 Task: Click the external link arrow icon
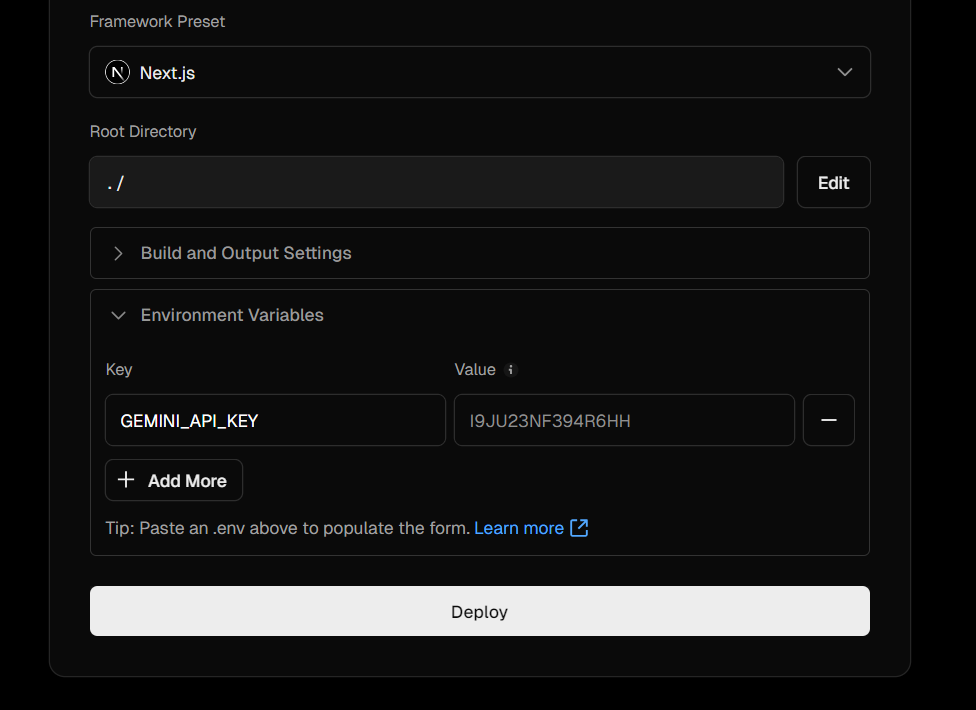tap(579, 528)
